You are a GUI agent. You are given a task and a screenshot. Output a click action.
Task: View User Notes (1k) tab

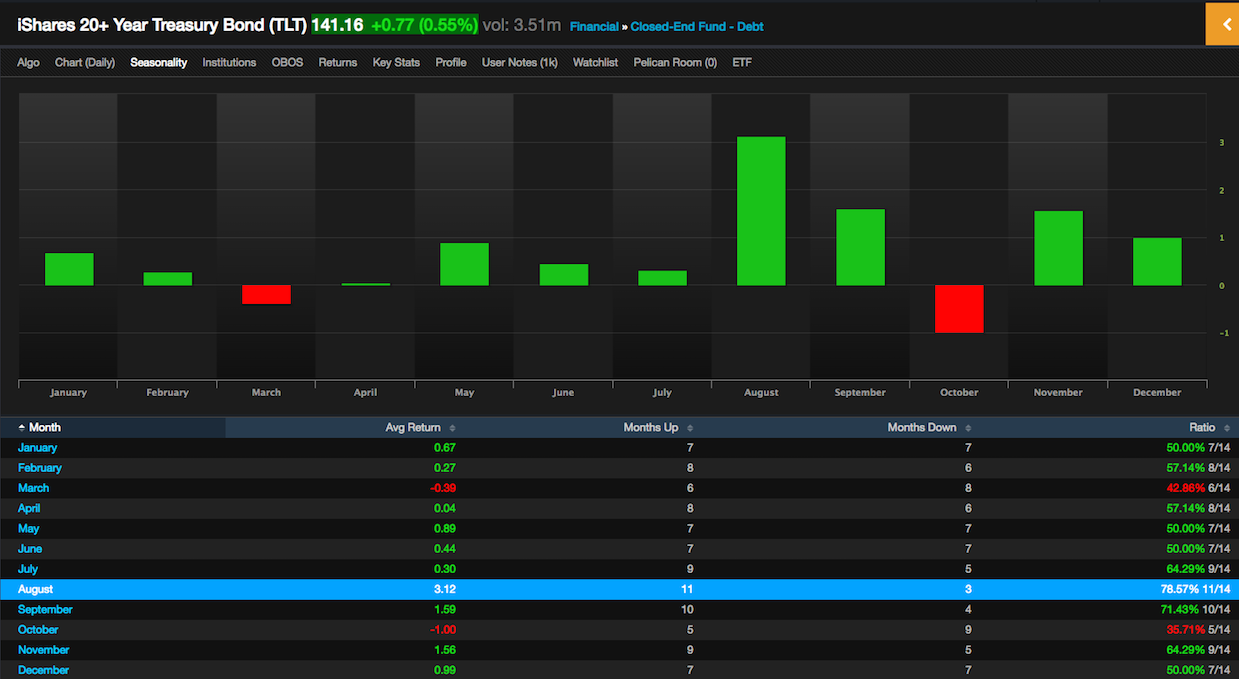click(520, 62)
